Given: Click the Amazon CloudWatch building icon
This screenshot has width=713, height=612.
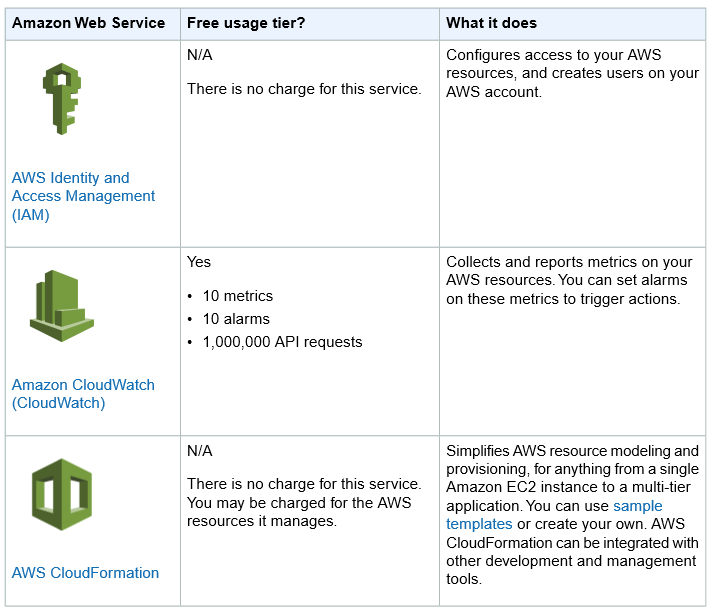Looking at the screenshot, I should [62, 306].
